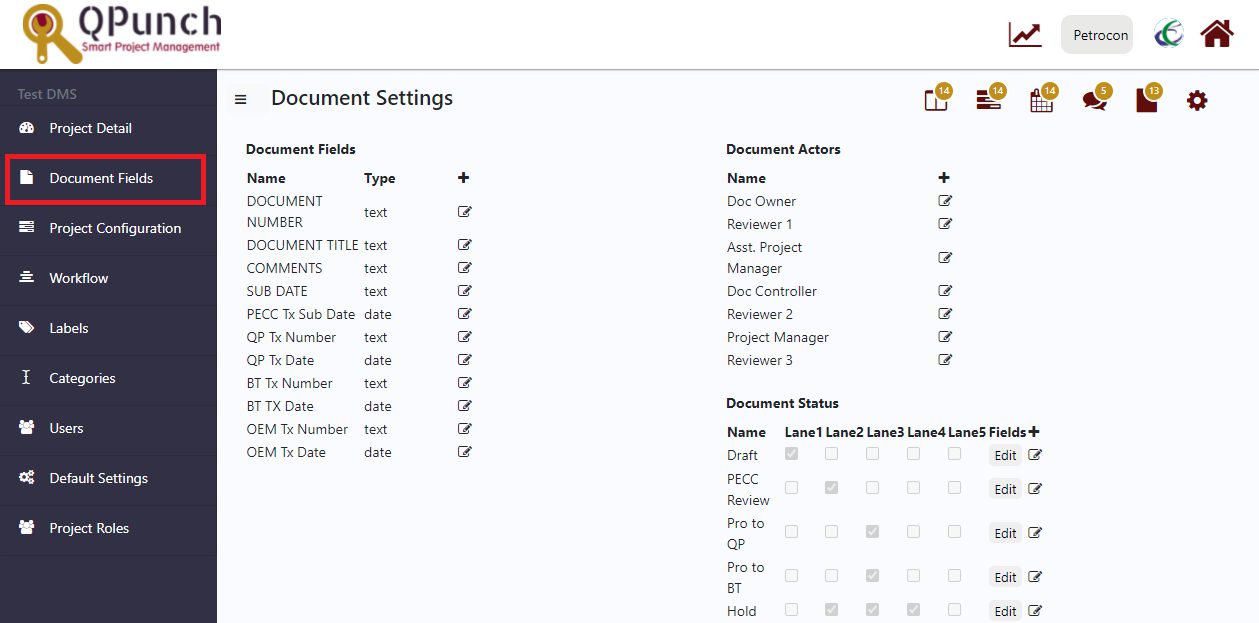Enable Lane5 checkbox on the Hold row
Image resolution: width=1259 pixels, height=623 pixels.
point(953,609)
